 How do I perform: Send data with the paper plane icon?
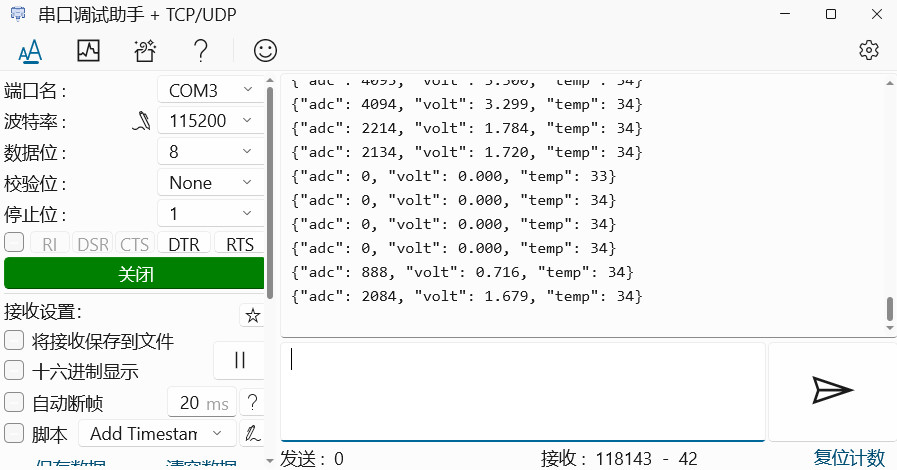(x=832, y=391)
